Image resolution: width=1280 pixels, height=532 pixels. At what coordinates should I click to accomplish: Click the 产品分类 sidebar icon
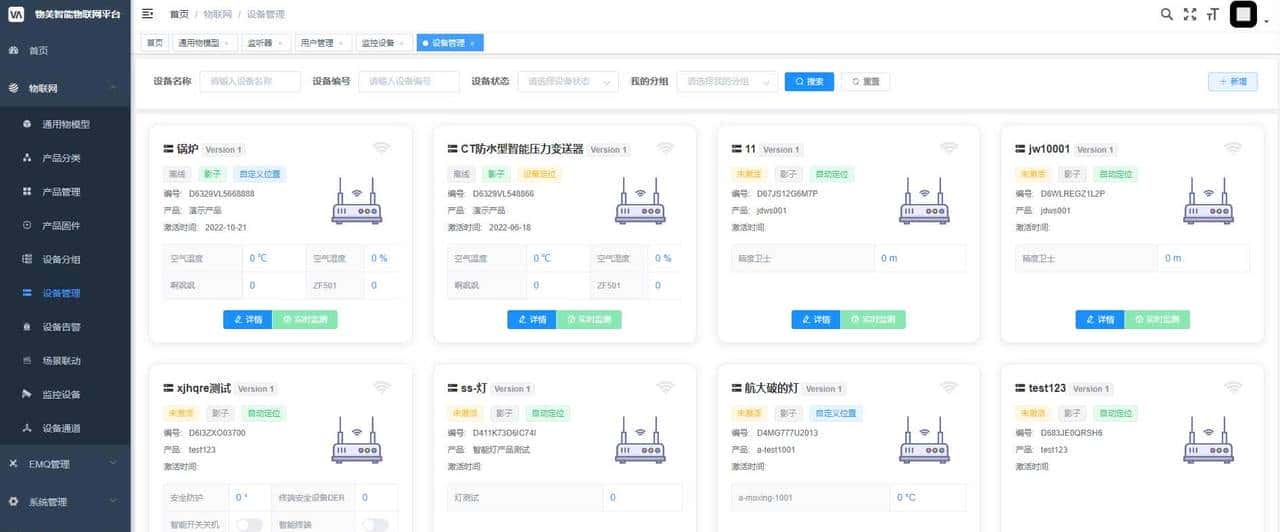point(27,158)
